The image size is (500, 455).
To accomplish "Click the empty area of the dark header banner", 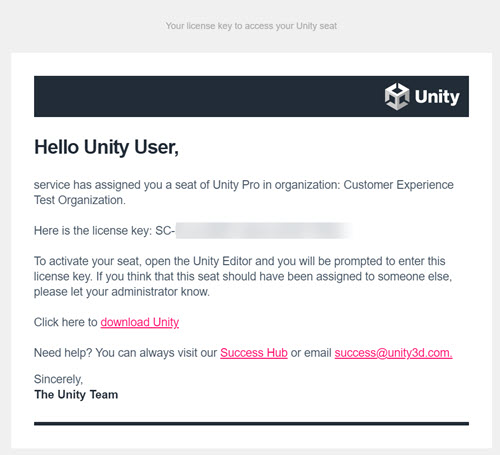I will [207, 96].
